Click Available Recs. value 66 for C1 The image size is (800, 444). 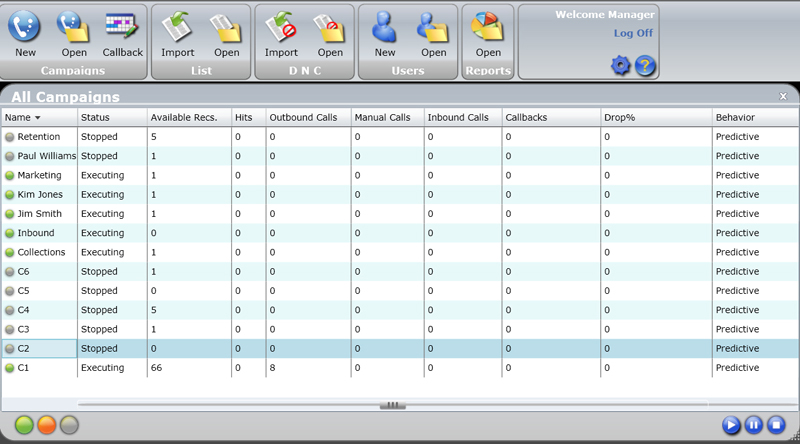click(156, 367)
